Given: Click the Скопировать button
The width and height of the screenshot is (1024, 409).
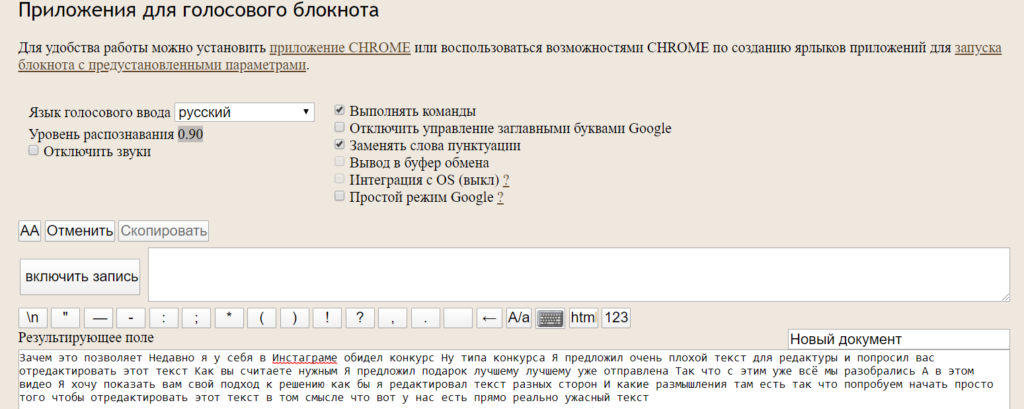Looking at the screenshot, I should 164,231.
